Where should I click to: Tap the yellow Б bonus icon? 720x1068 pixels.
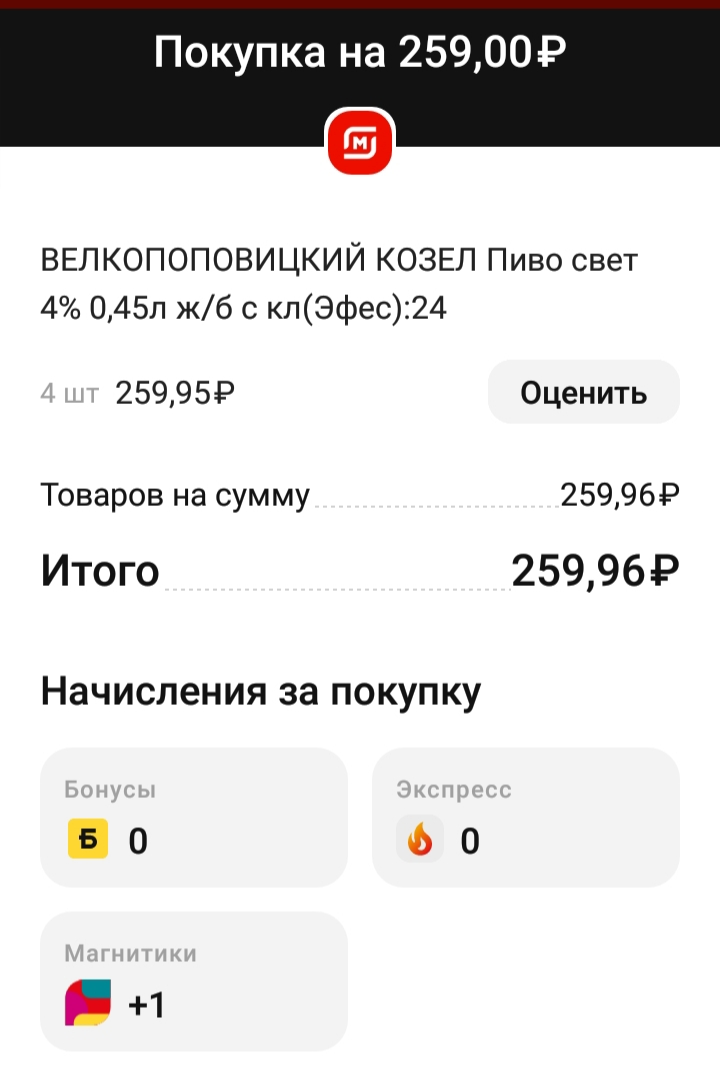(87, 838)
